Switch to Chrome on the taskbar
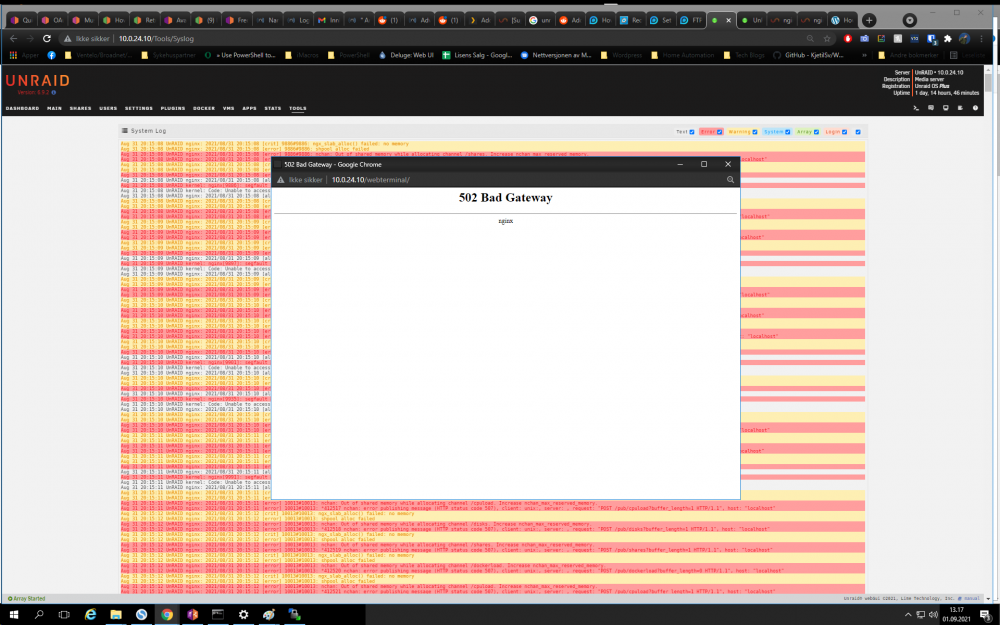The image size is (1000, 625). click(167, 615)
